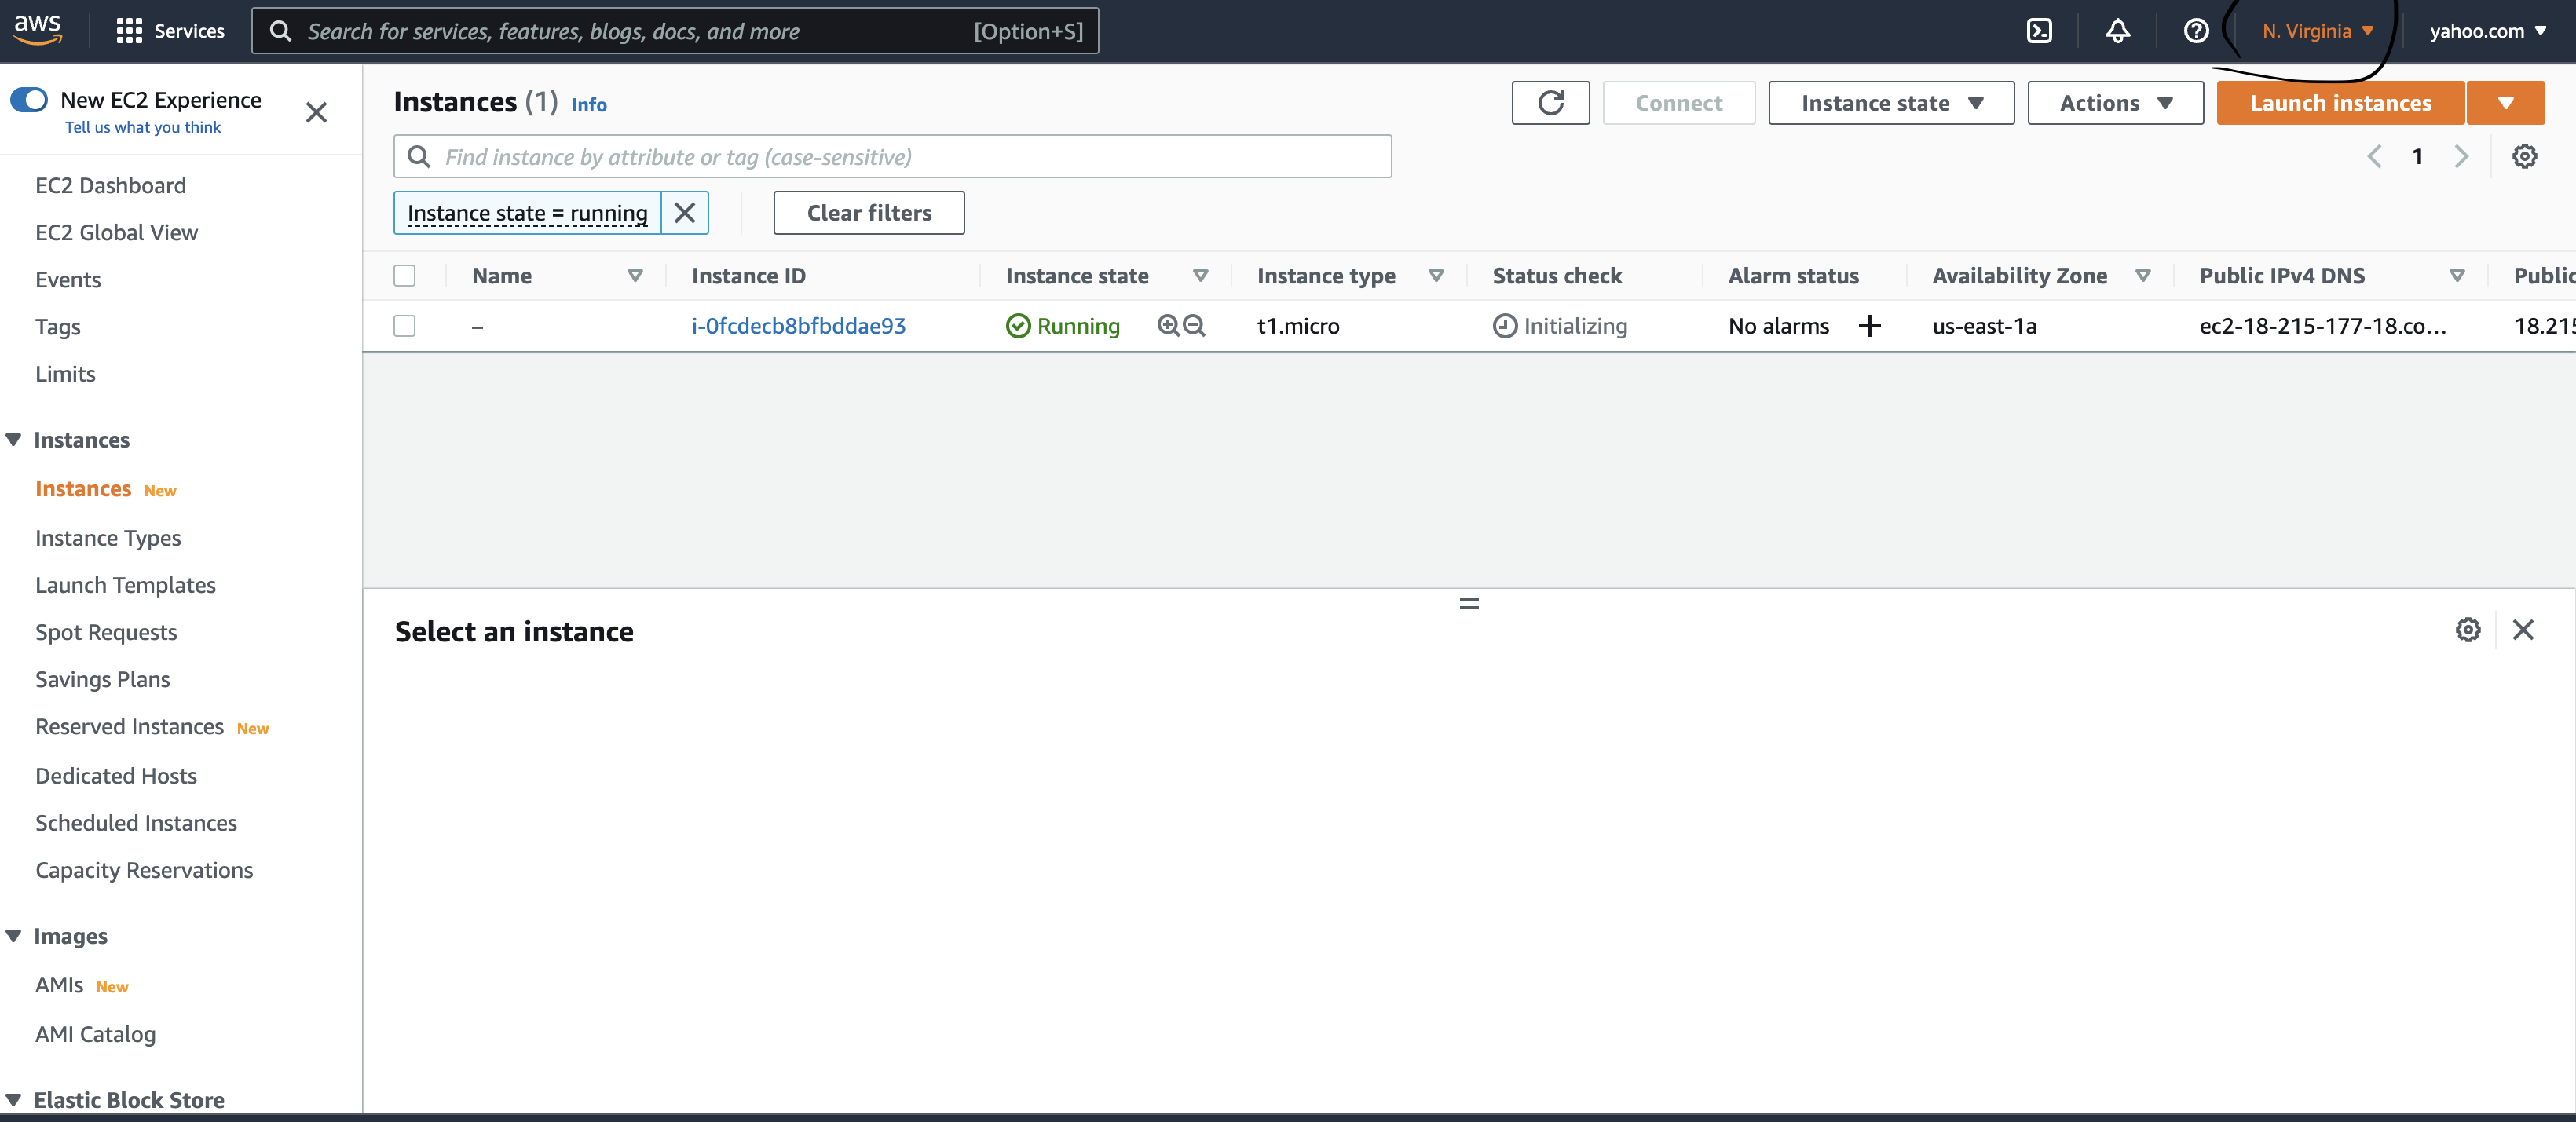Toggle the New EC2 Experience switch
The width and height of the screenshot is (2576, 1122).
tap(29, 100)
